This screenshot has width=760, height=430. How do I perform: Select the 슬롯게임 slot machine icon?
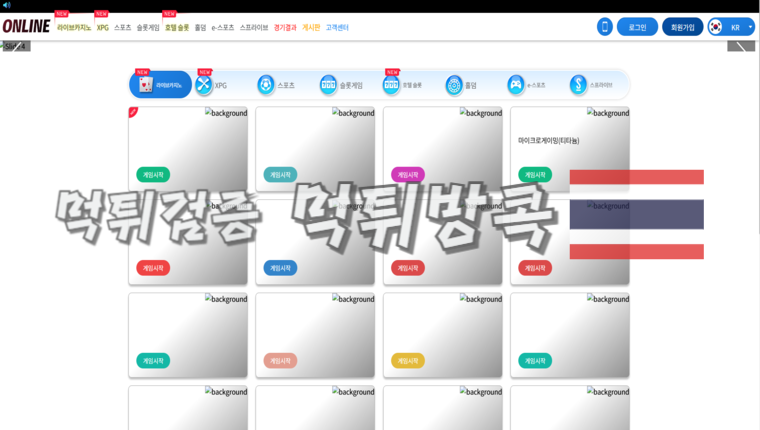coord(329,85)
